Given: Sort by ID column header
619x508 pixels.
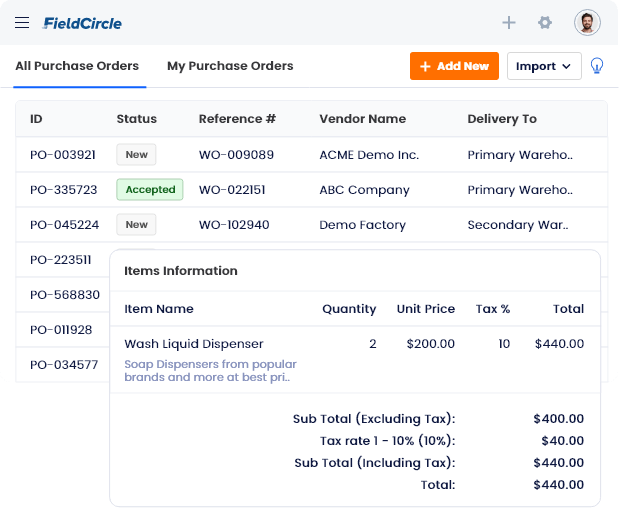Looking at the screenshot, I should click(36, 119).
